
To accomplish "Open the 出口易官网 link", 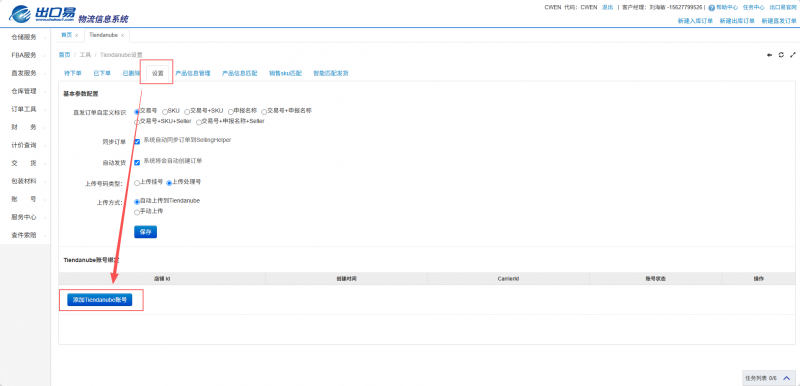I will tap(783, 8).
